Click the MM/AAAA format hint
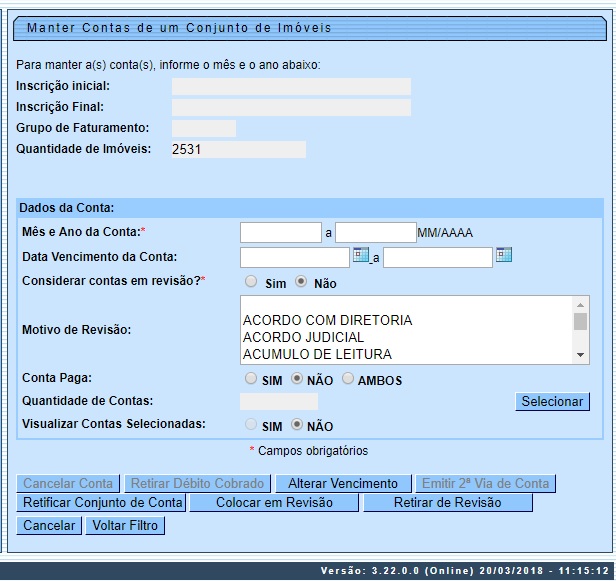The height and width of the screenshot is (581, 616). [445, 233]
